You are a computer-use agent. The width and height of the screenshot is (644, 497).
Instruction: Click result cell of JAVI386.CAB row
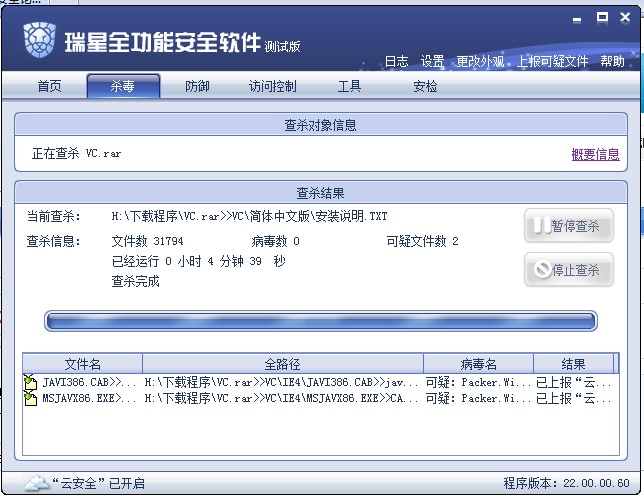(573, 382)
